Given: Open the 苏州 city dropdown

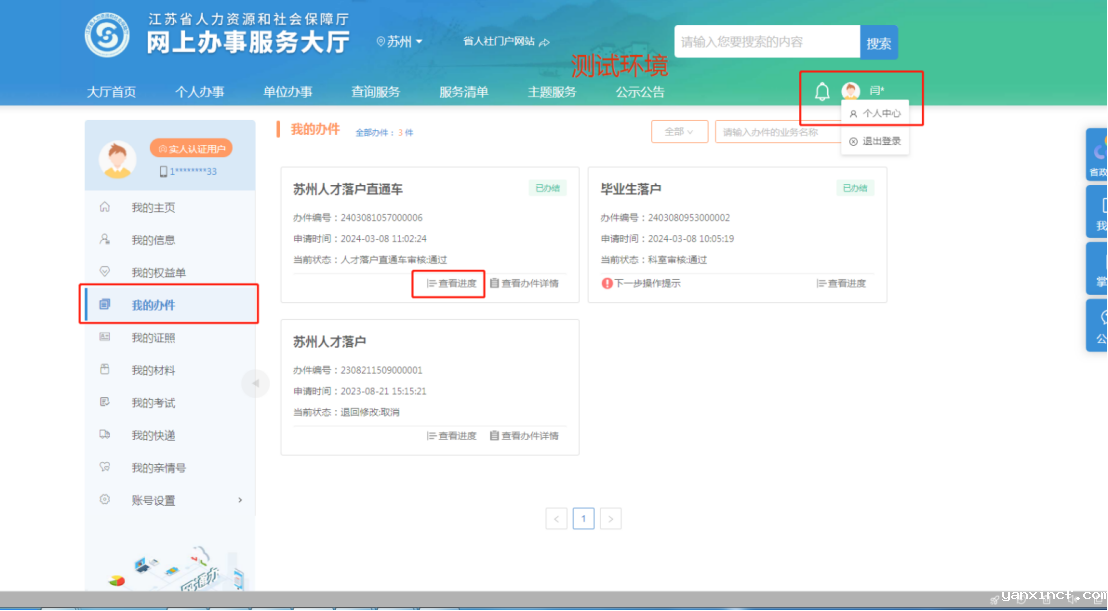Looking at the screenshot, I should coord(399,42).
